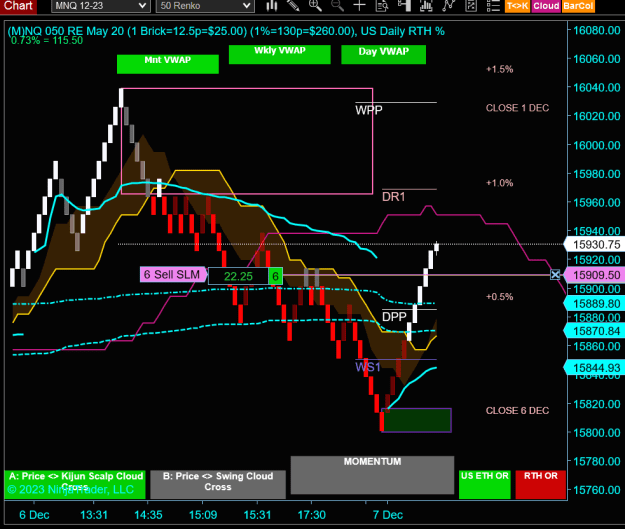
Task: Click the 16080.00 price axis label
Action: [597, 30]
